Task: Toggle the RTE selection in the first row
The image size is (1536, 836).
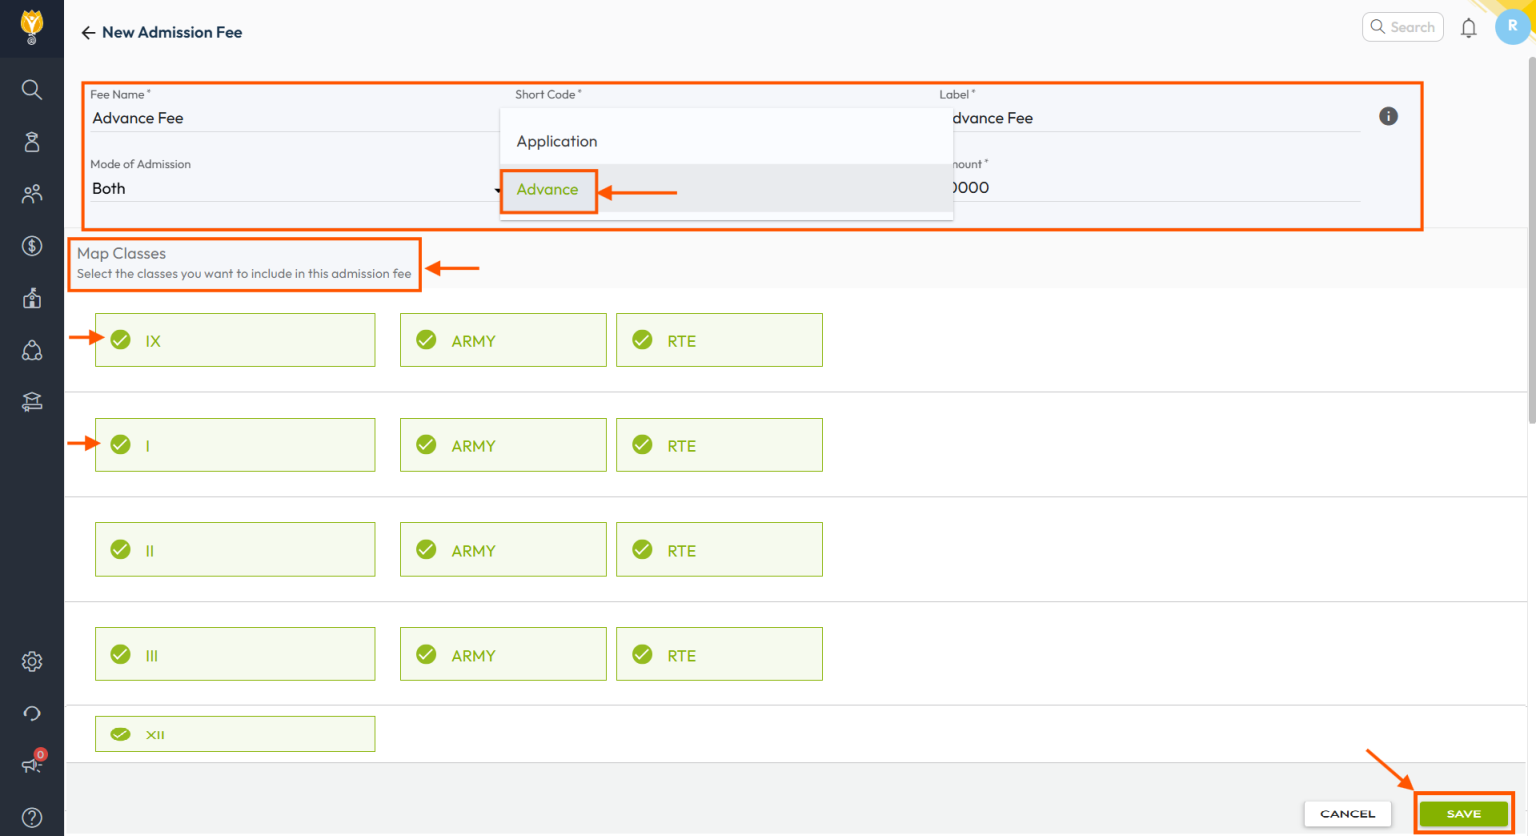Action: [x=641, y=340]
